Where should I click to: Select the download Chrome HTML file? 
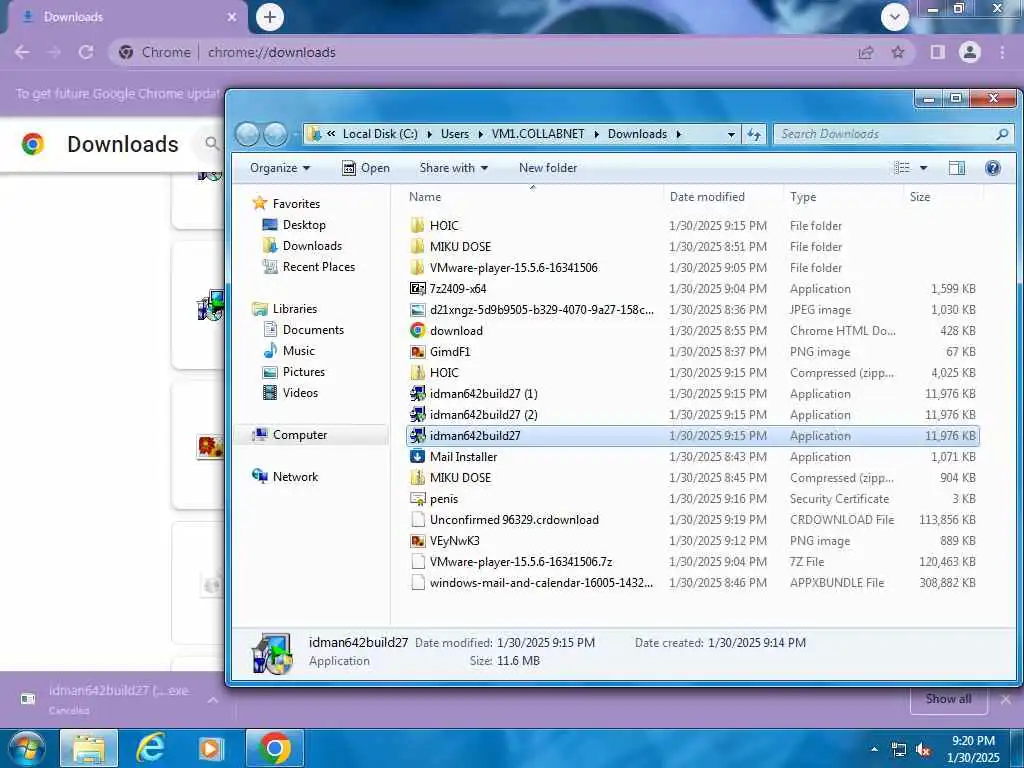click(x=692, y=330)
